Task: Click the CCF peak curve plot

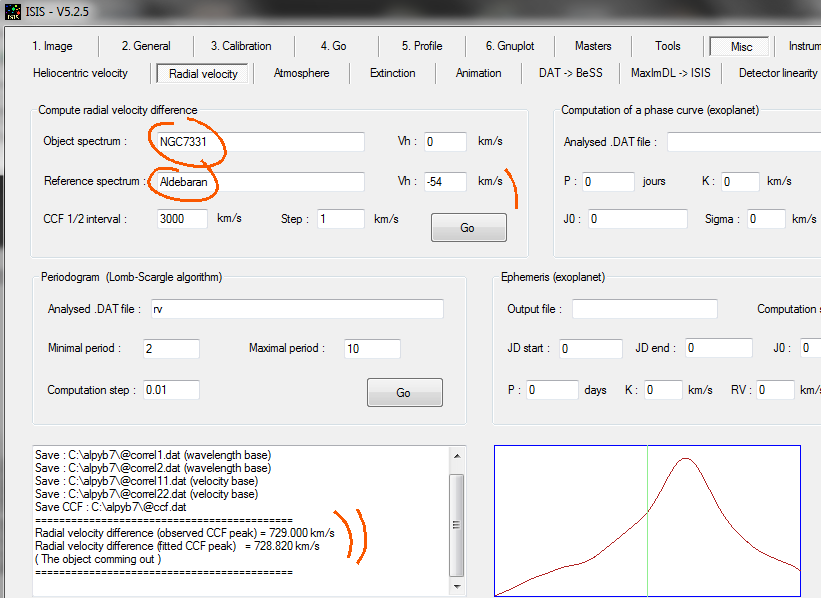Action: (647, 520)
